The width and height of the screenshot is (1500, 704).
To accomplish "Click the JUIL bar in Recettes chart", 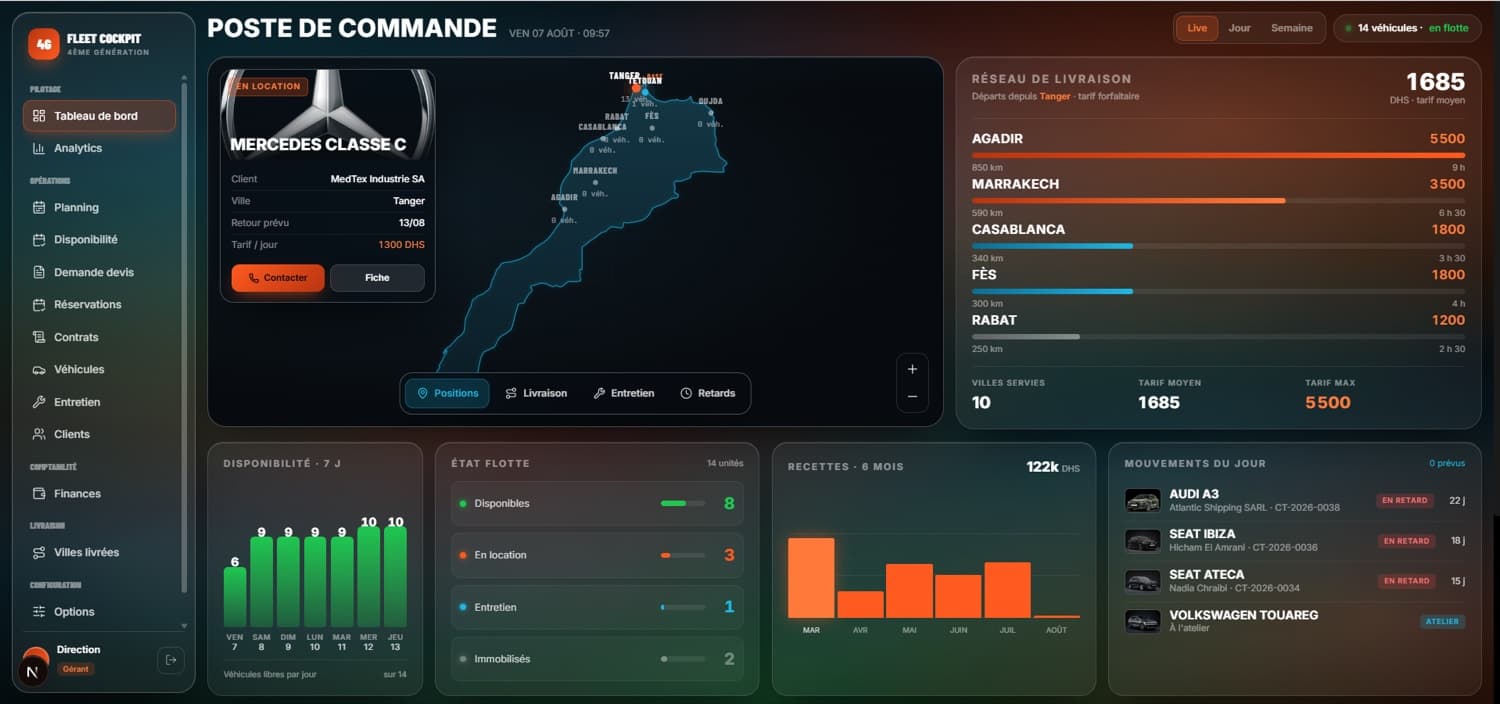I will point(1007,590).
